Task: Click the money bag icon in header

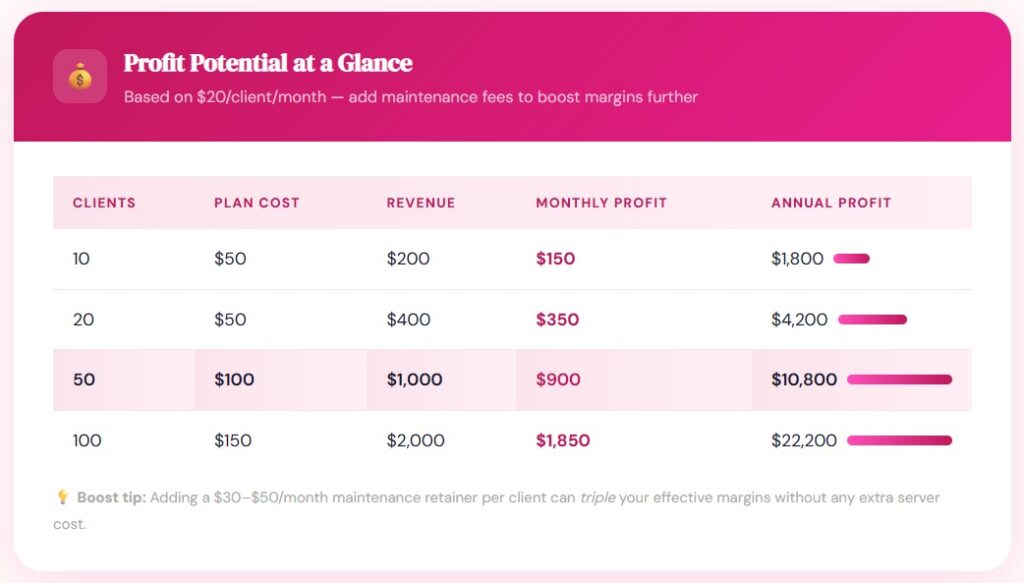Action: 80,76
